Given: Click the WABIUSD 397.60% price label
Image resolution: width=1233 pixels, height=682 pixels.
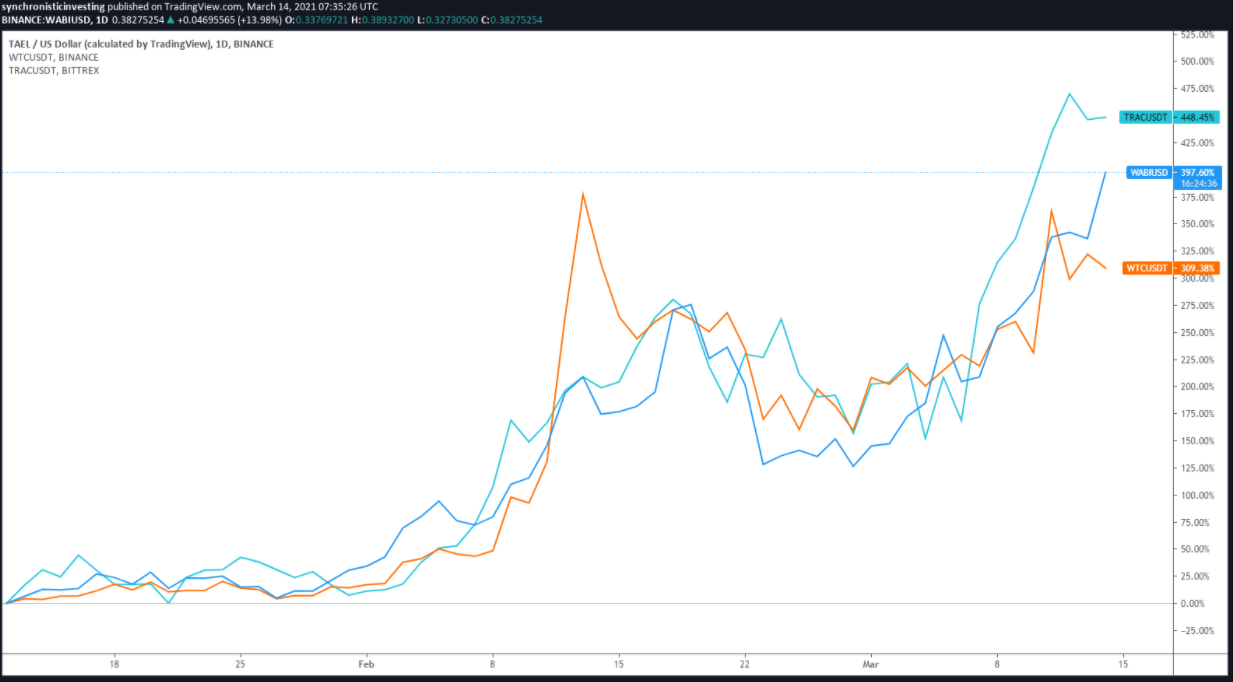Looking at the screenshot, I should point(1172,172).
